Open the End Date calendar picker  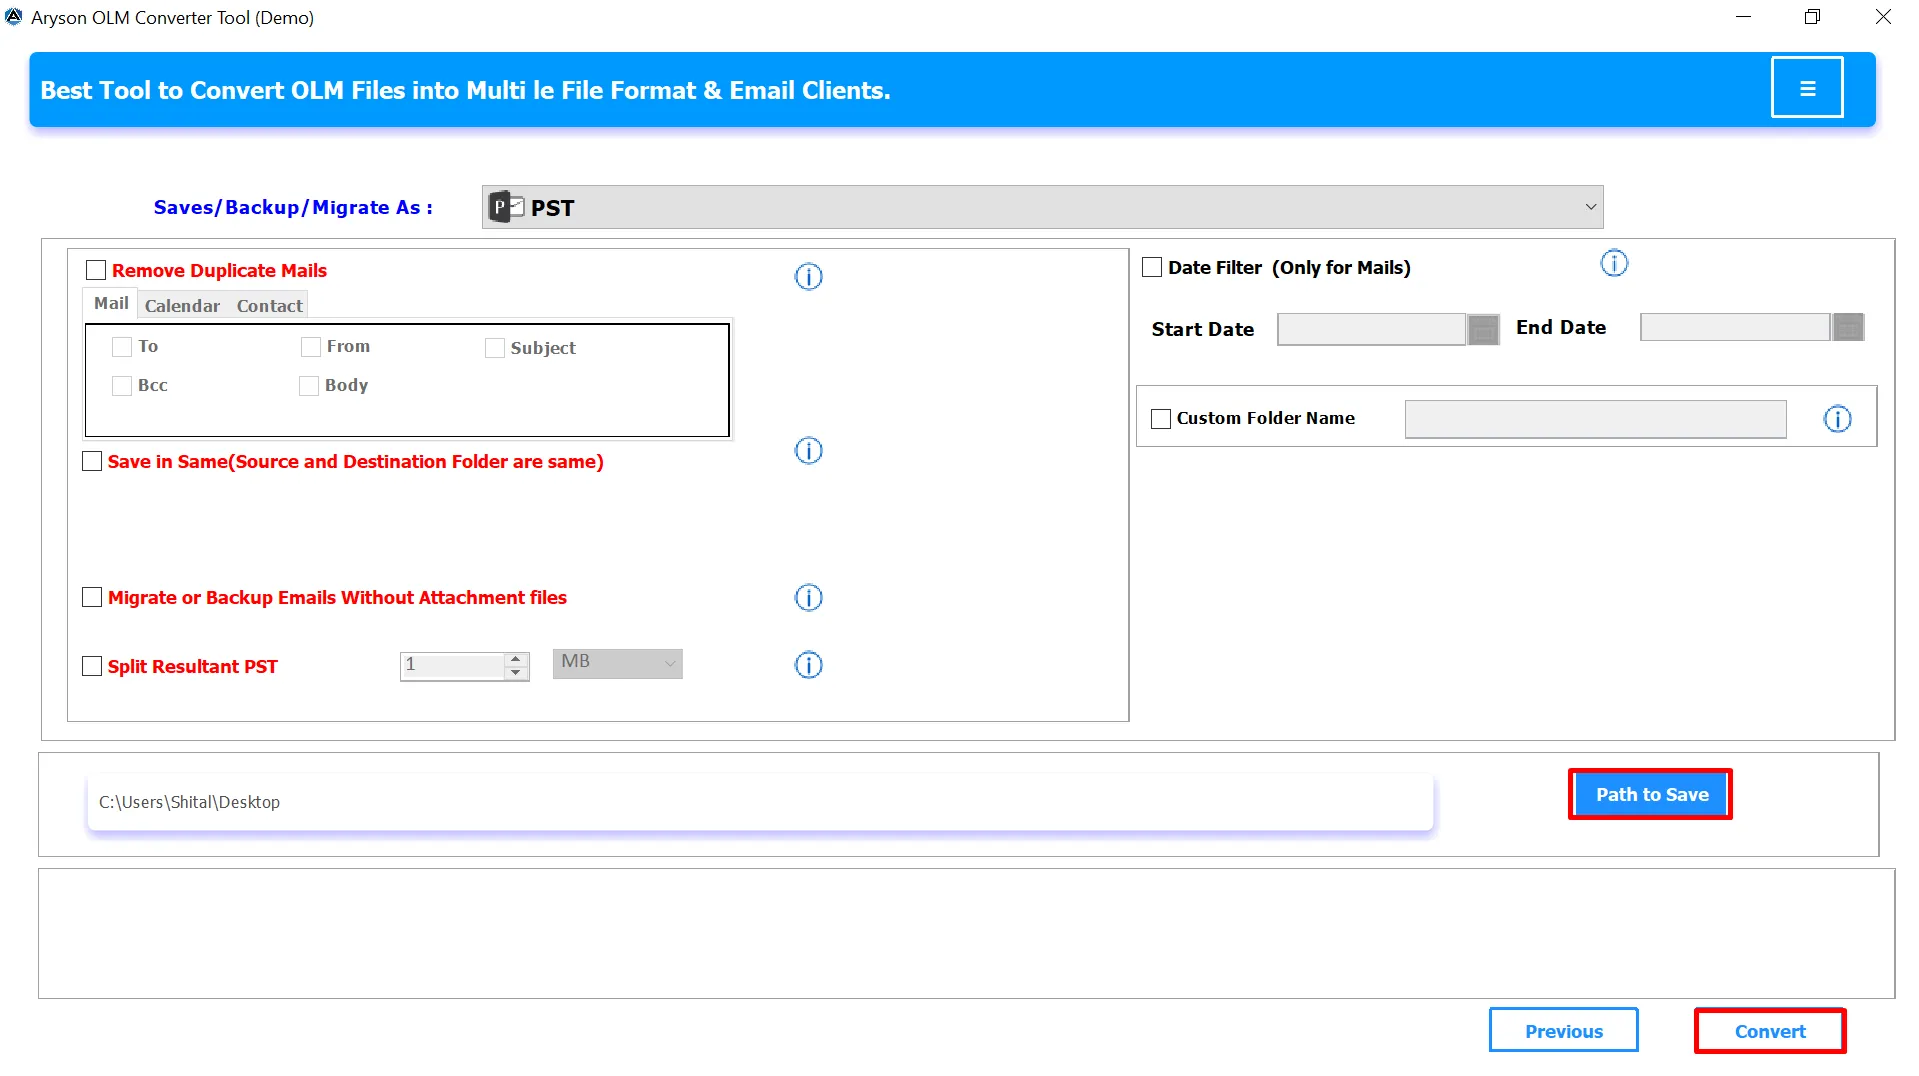click(x=1848, y=327)
